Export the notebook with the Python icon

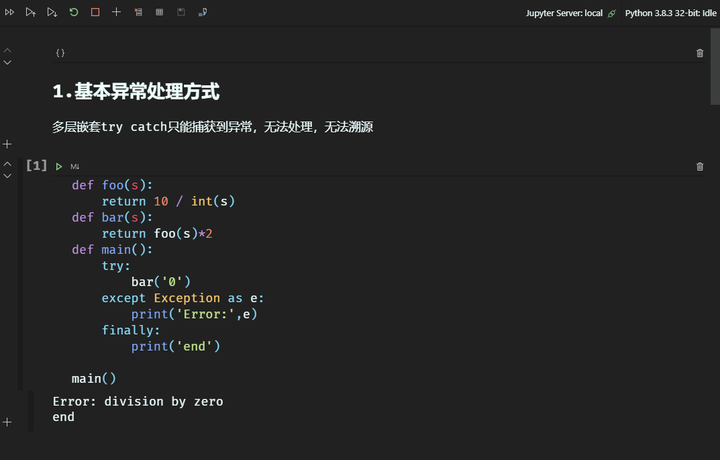[x=203, y=12]
